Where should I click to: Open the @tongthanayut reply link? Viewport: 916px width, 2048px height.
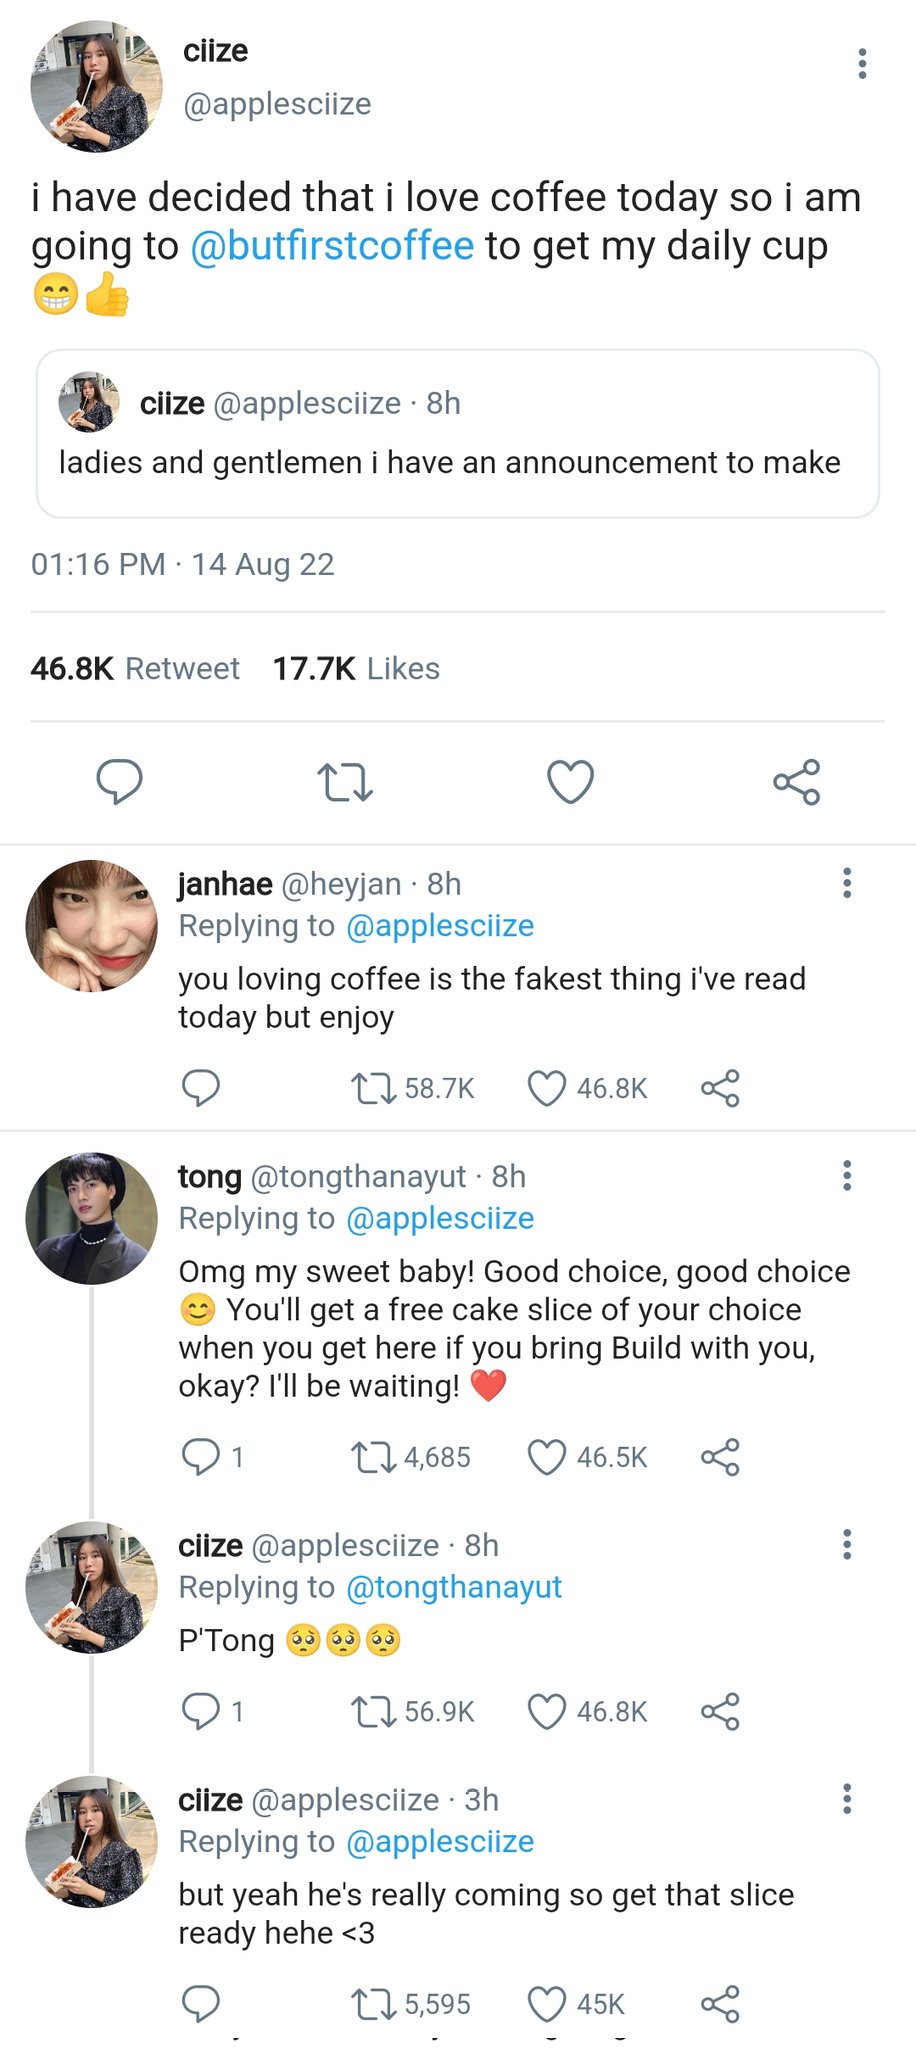(453, 1587)
